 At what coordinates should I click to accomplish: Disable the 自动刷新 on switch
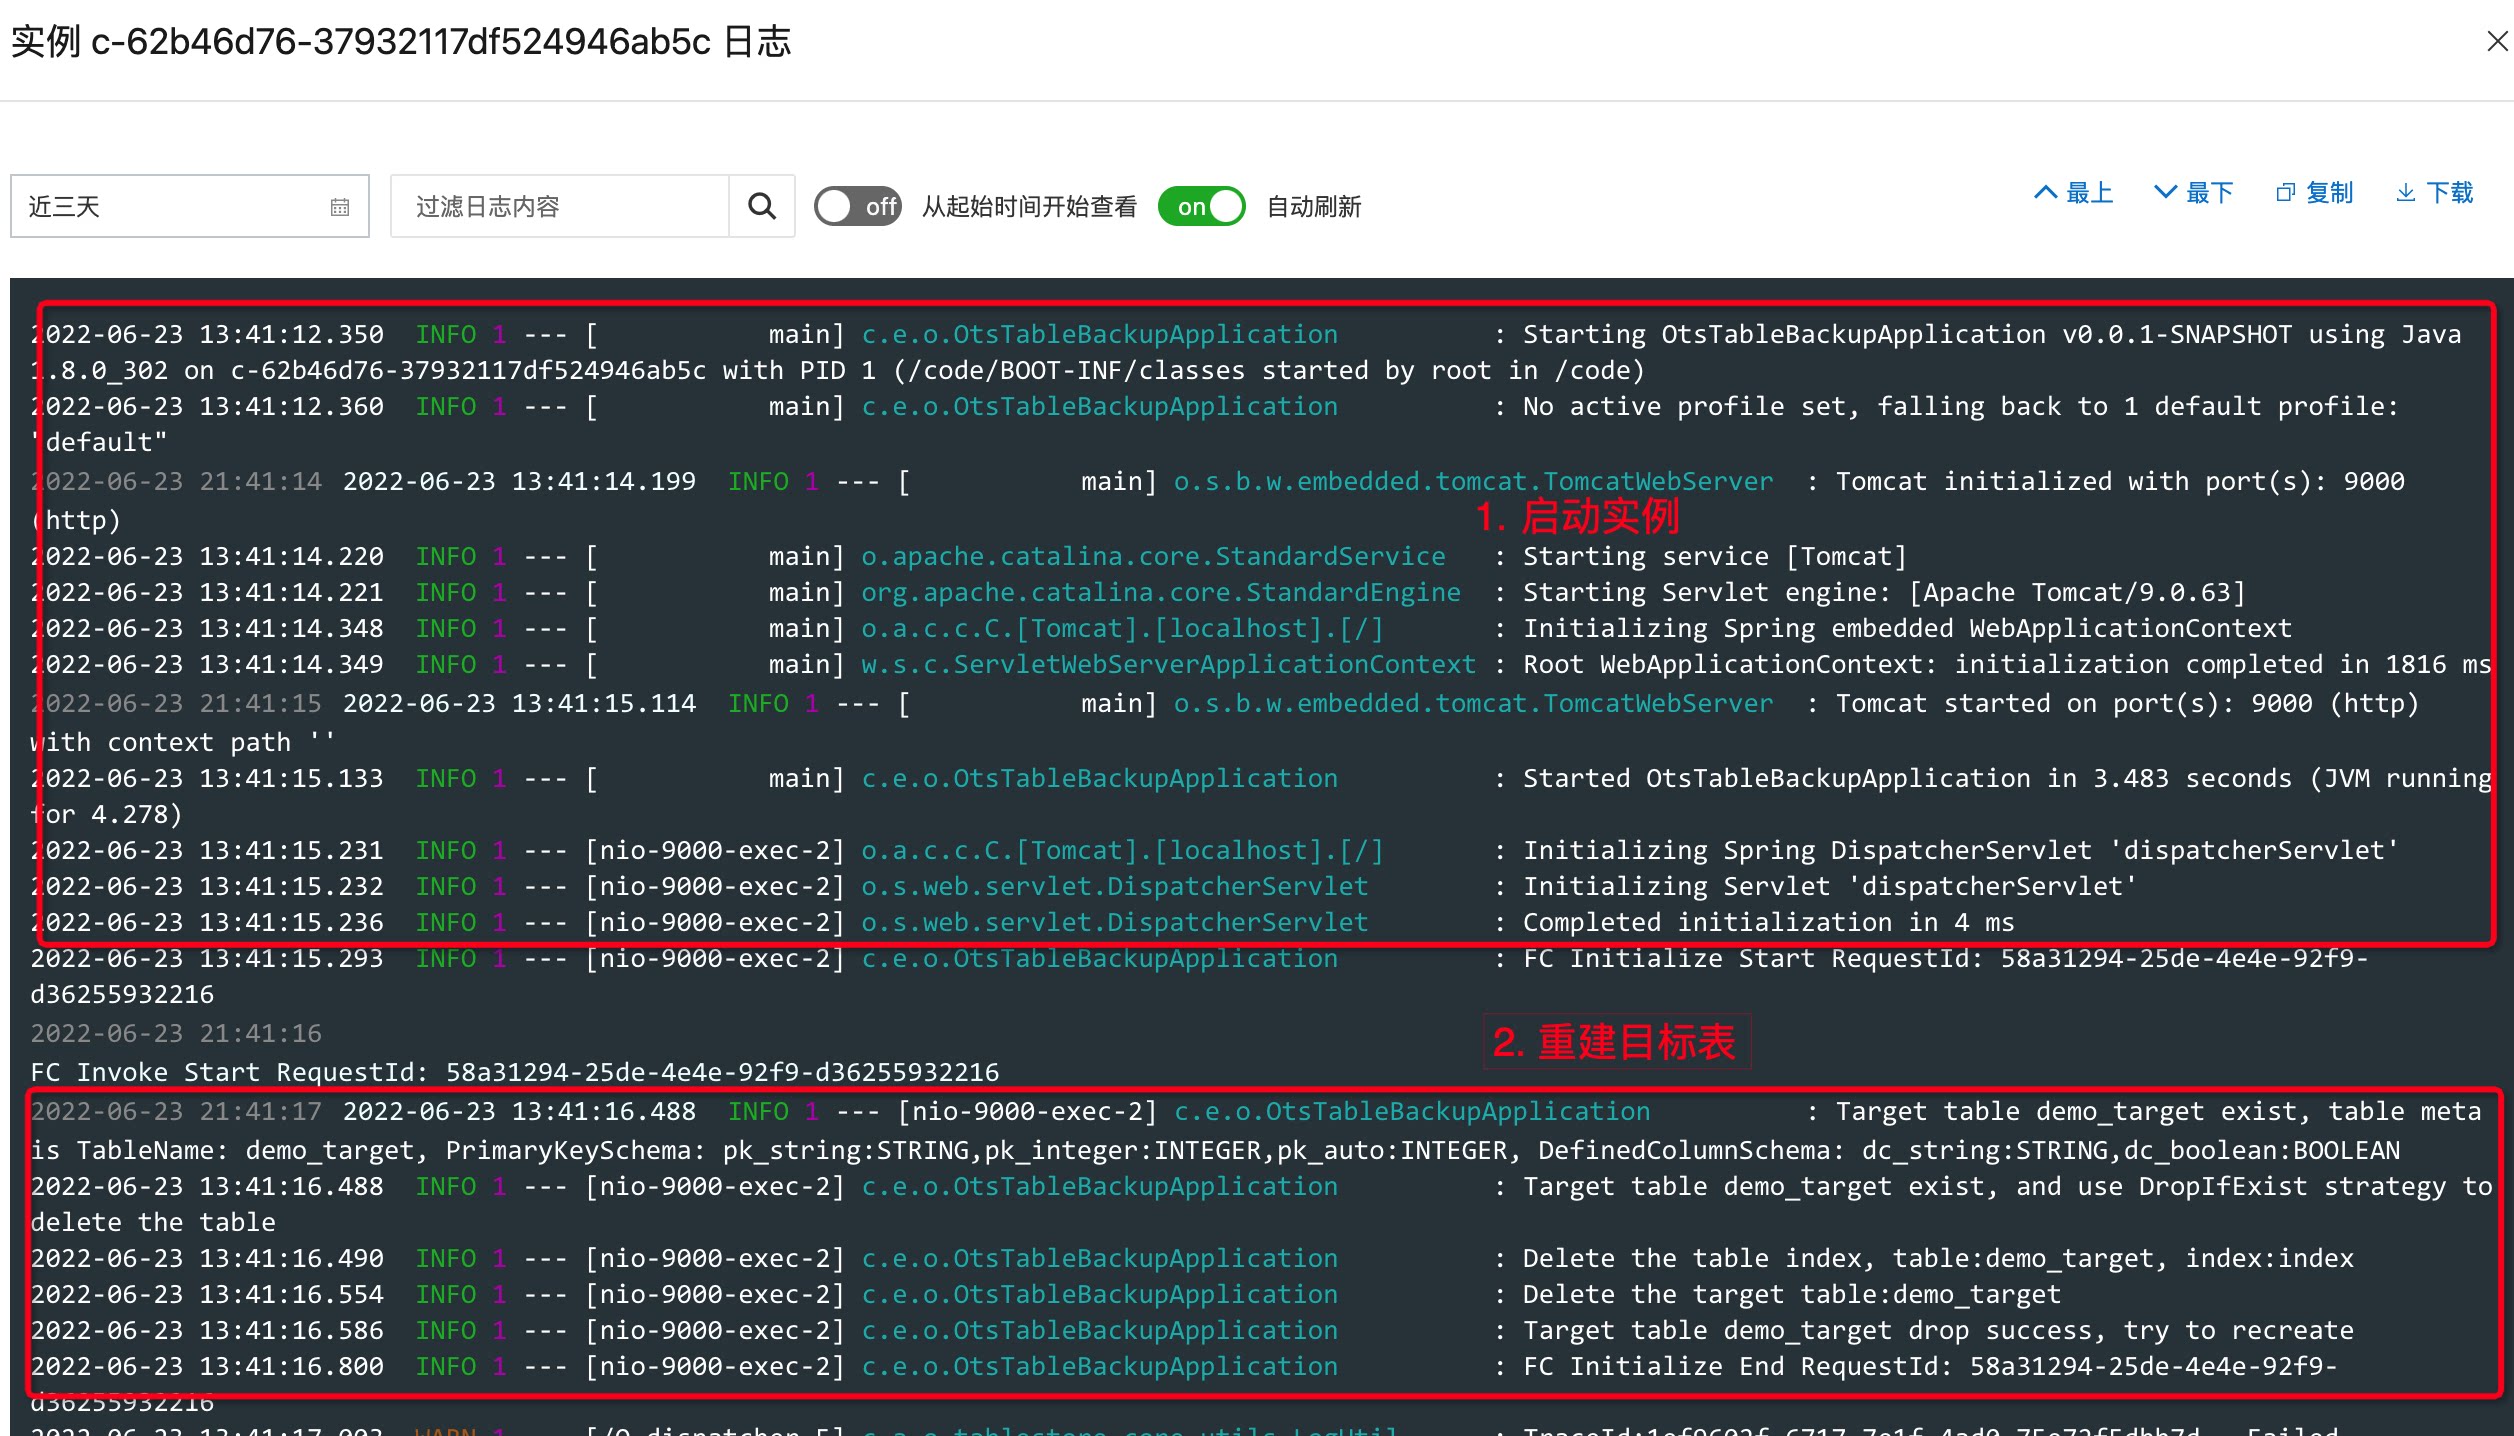pos(1201,206)
